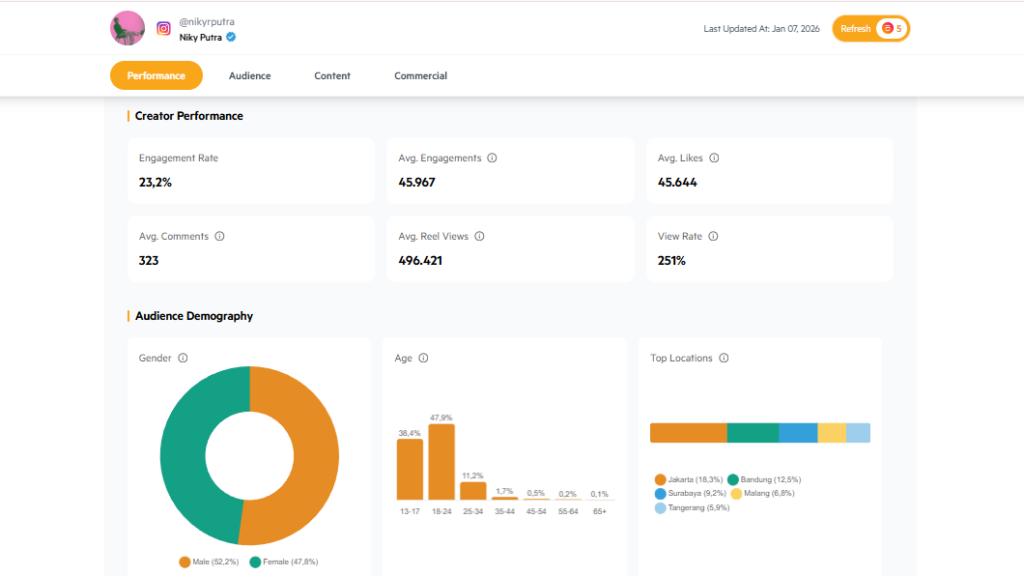Click the 18-24 age bar
The image size is (1024, 576).
coord(441,462)
